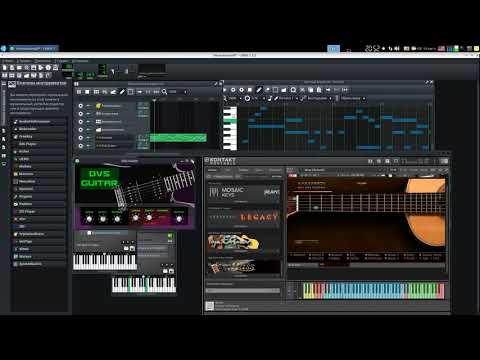Open the Mosaic Keys library in Kontakt

point(243,193)
